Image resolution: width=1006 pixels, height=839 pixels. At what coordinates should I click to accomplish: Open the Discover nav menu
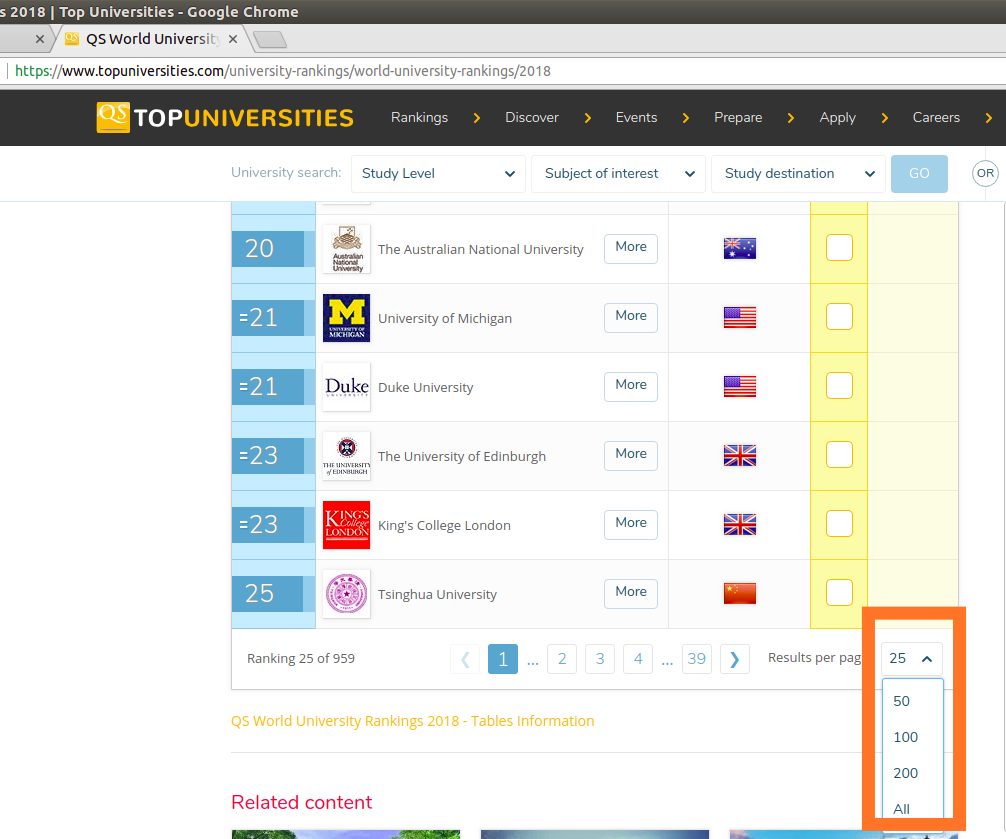(532, 117)
